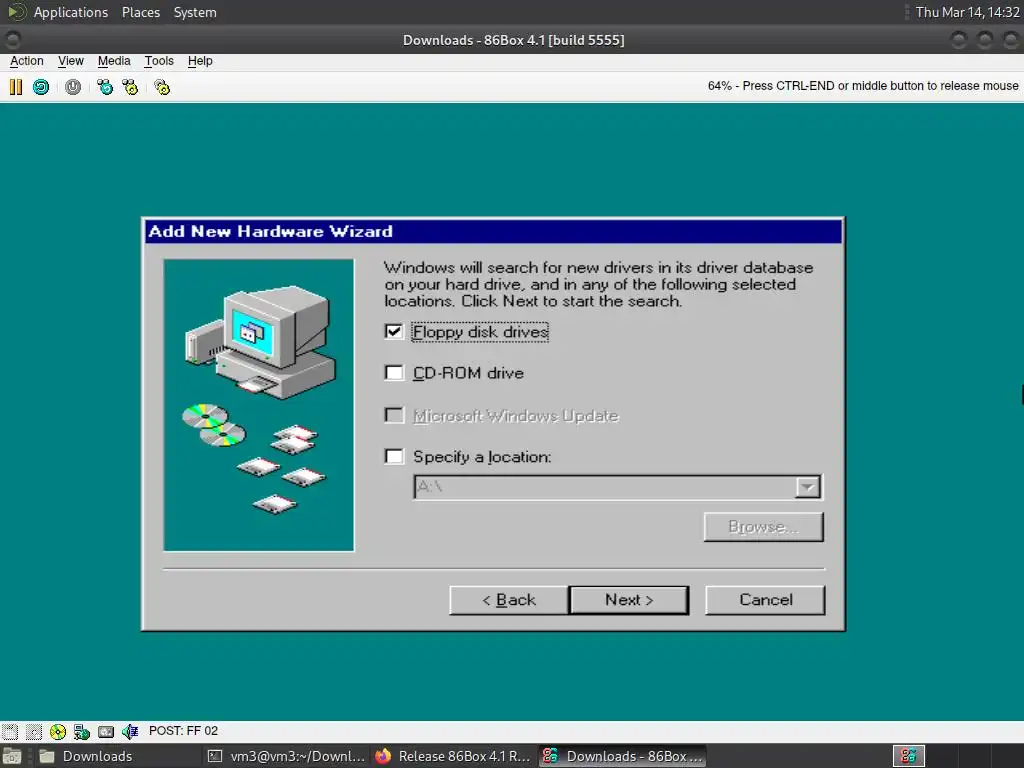Screen dimensions: 1024x768
Task: Click the network status bar icon
Action: [x=82, y=731]
